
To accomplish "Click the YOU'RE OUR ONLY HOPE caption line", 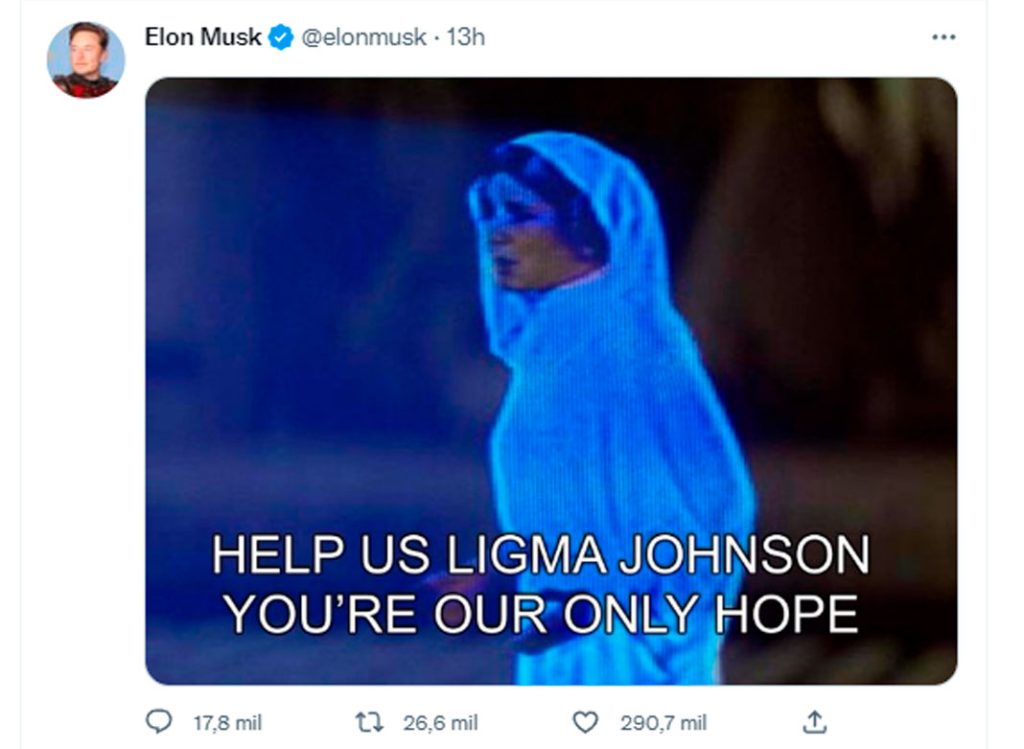I will click(x=541, y=614).
